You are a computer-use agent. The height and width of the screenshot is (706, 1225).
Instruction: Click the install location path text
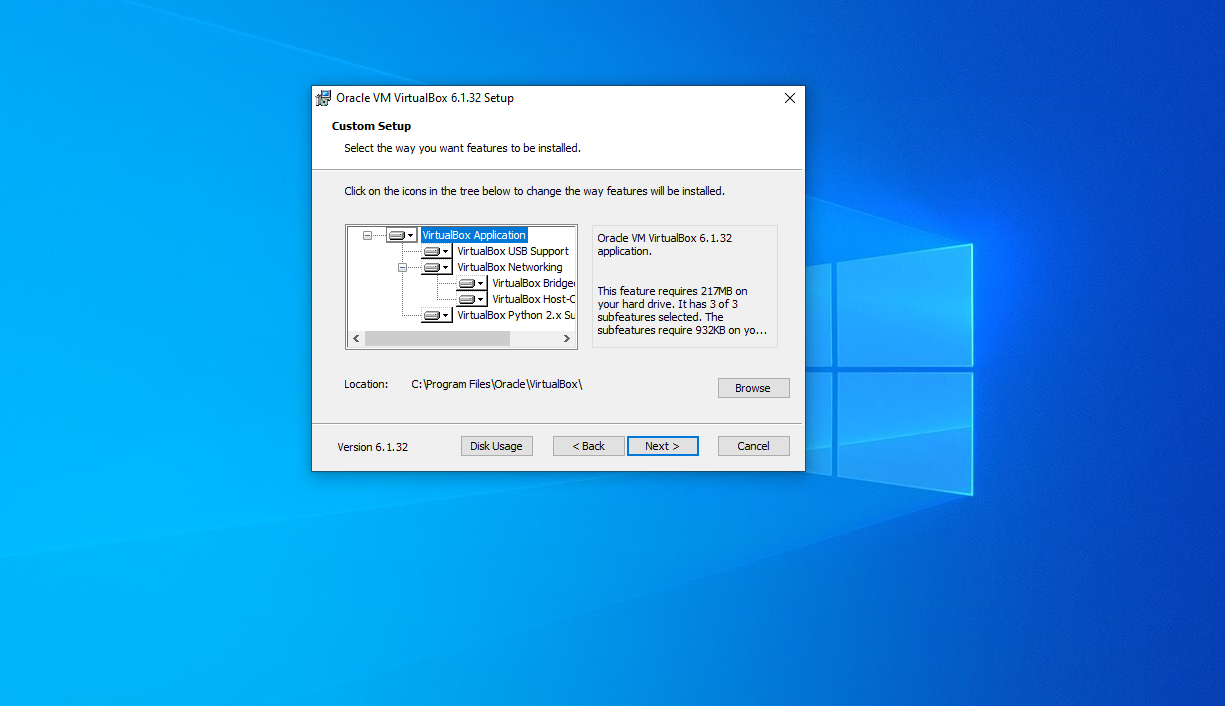coord(497,384)
